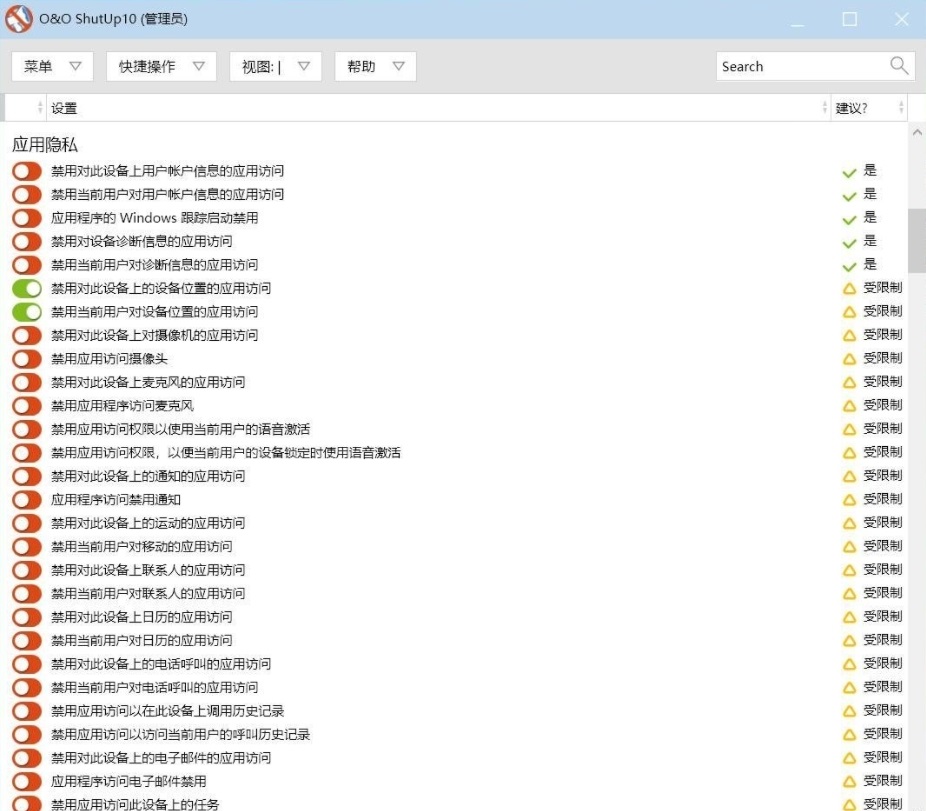The height and width of the screenshot is (811, 926).
Task: Click the warning triangle beside 禁用对此设备上的电子邮件的应用访问
Action: 852,758
